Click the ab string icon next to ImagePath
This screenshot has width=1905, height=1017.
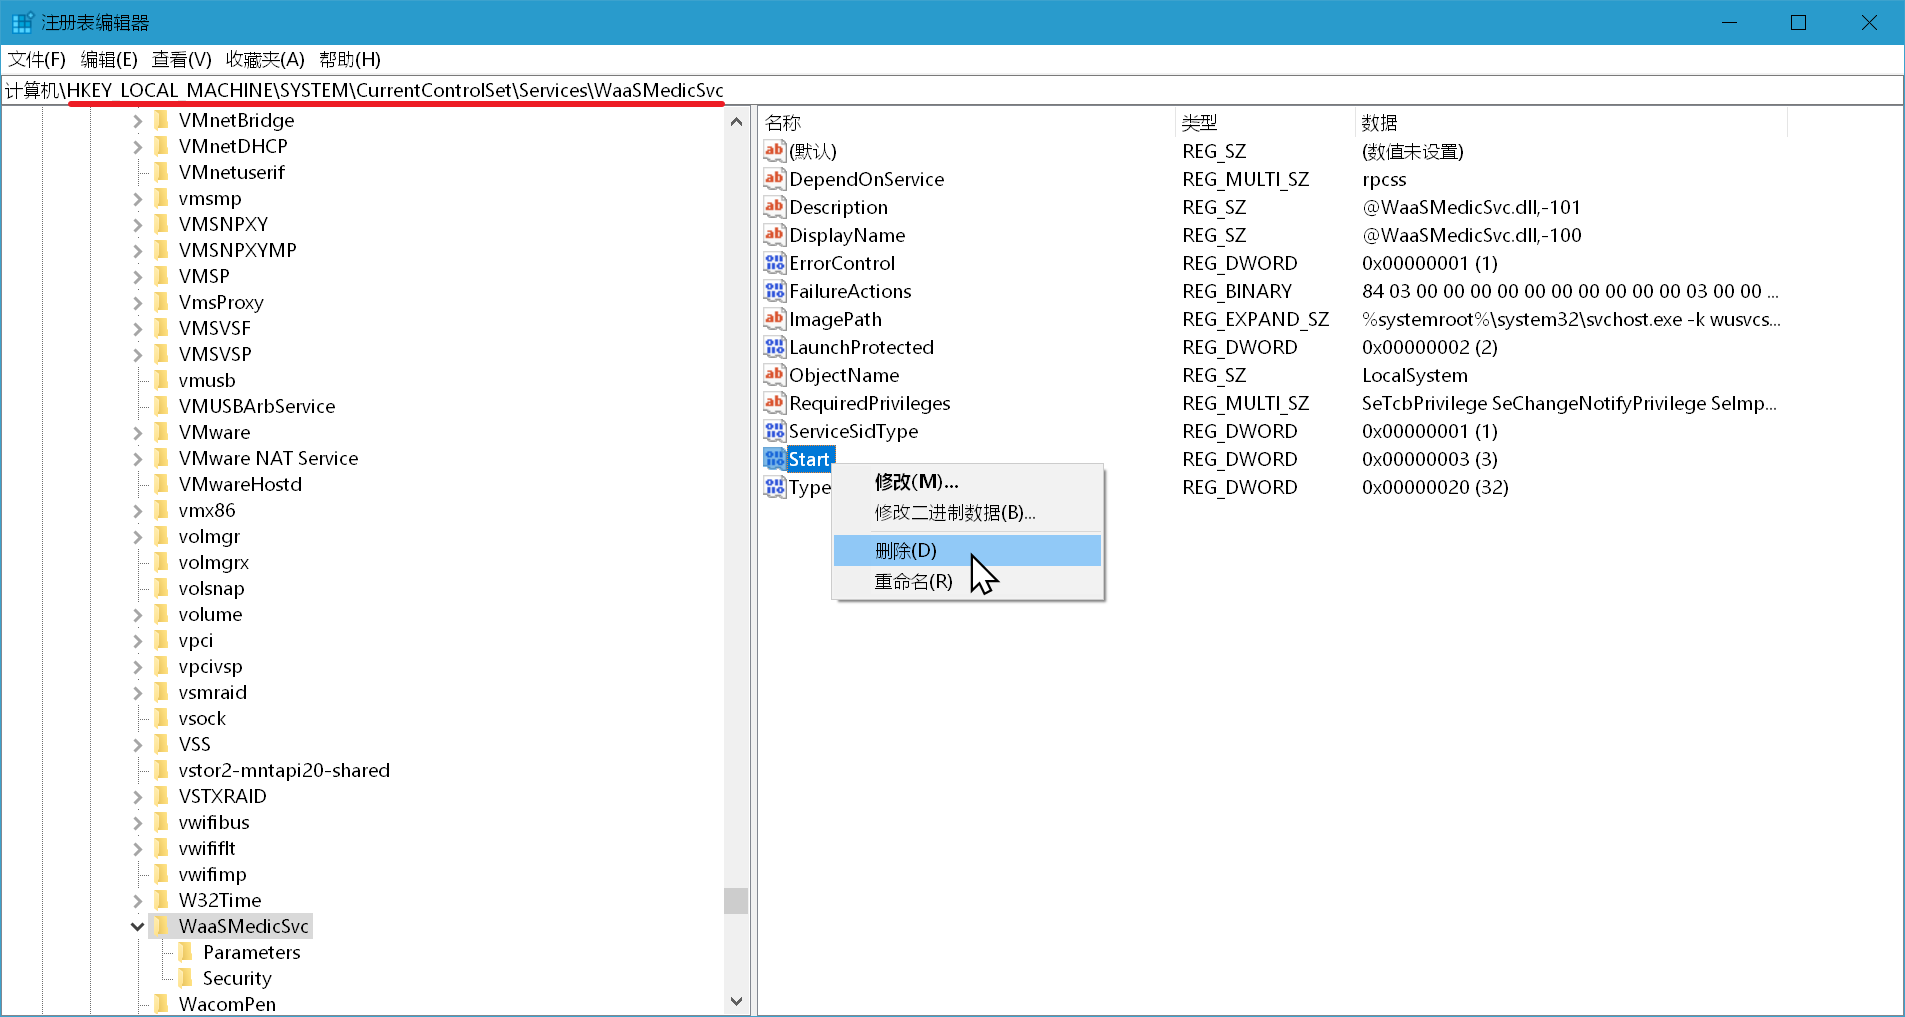click(x=774, y=319)
